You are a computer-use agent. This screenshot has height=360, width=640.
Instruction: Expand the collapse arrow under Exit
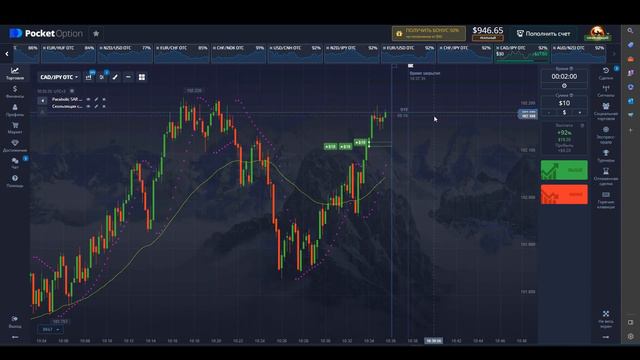click(15, 337)
